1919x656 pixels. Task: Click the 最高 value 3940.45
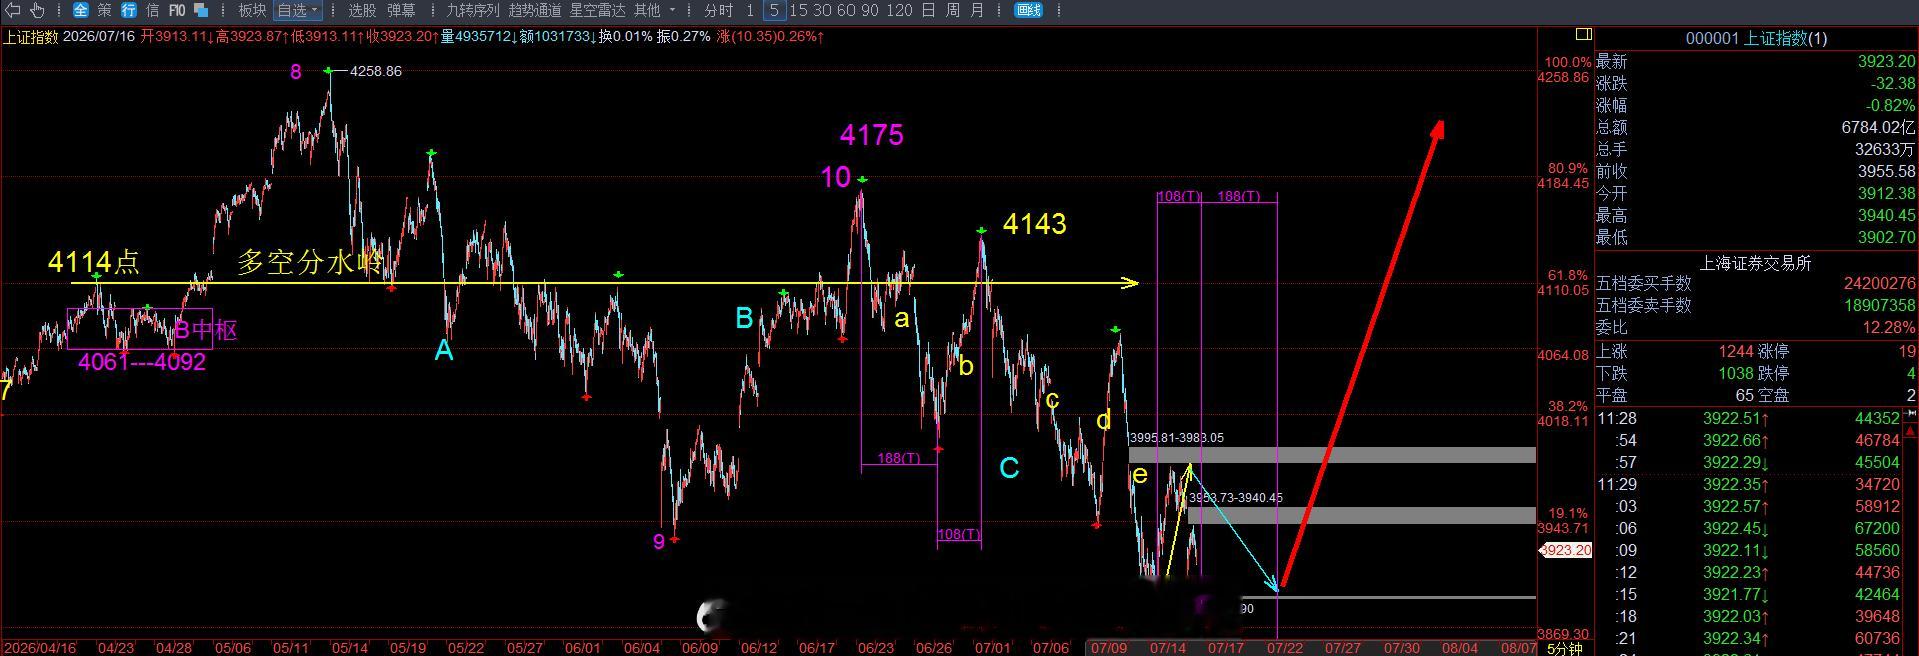(x=1886, y=216)
